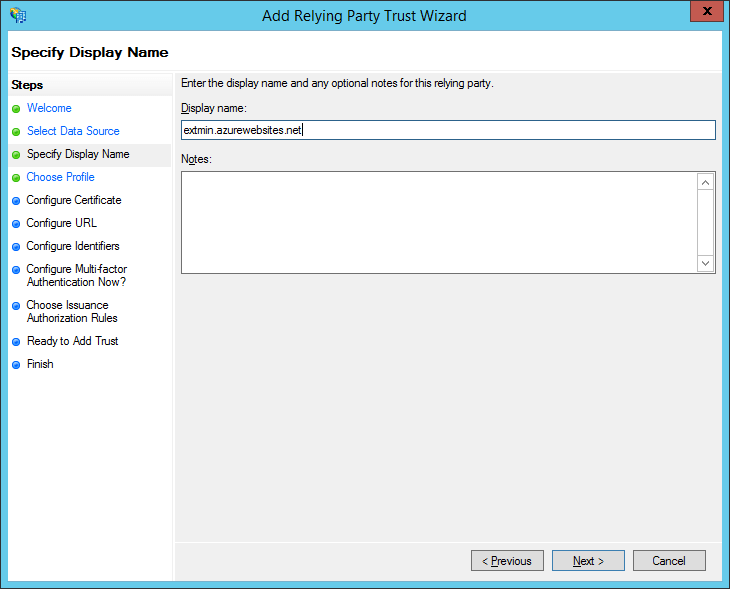
Task: Focus the Notes text area
Action: tap(438, 222)
